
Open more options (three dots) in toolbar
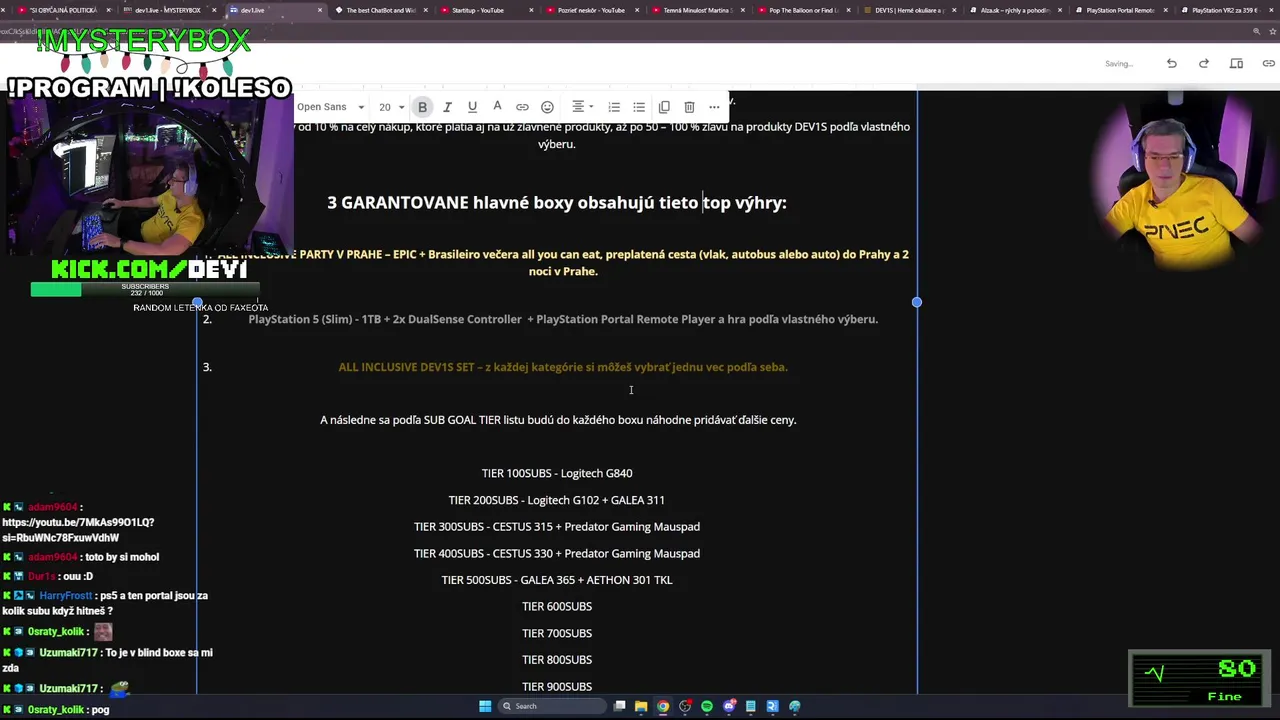click(x=714, y=107)
